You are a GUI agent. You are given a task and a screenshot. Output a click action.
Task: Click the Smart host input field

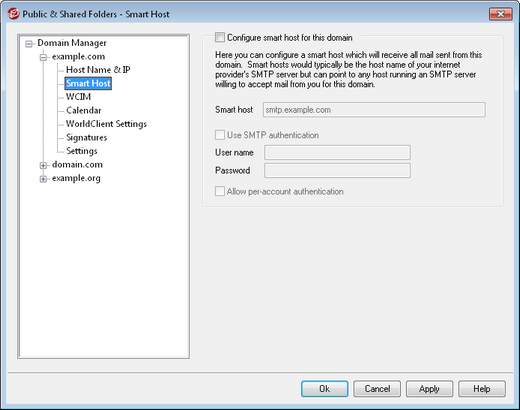click(374, 110)
